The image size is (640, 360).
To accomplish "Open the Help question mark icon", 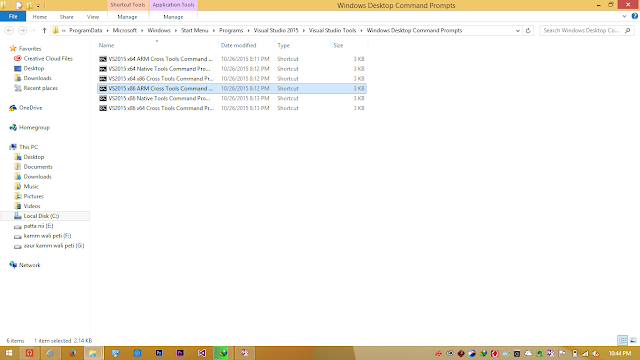I will point(635,16).
